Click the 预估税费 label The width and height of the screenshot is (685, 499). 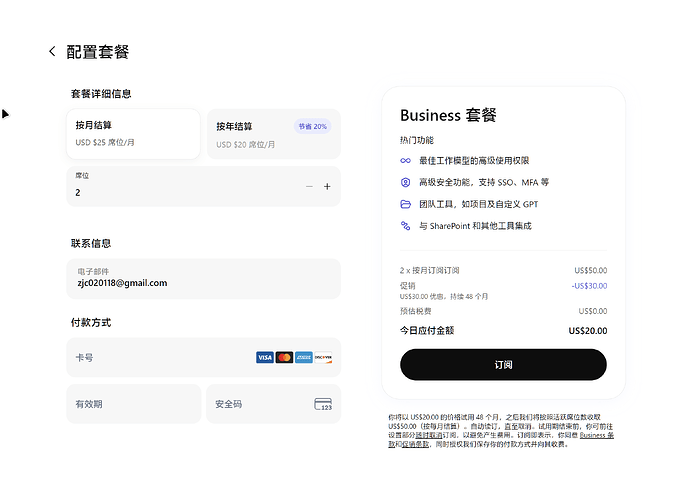click(x=415, y=311)
